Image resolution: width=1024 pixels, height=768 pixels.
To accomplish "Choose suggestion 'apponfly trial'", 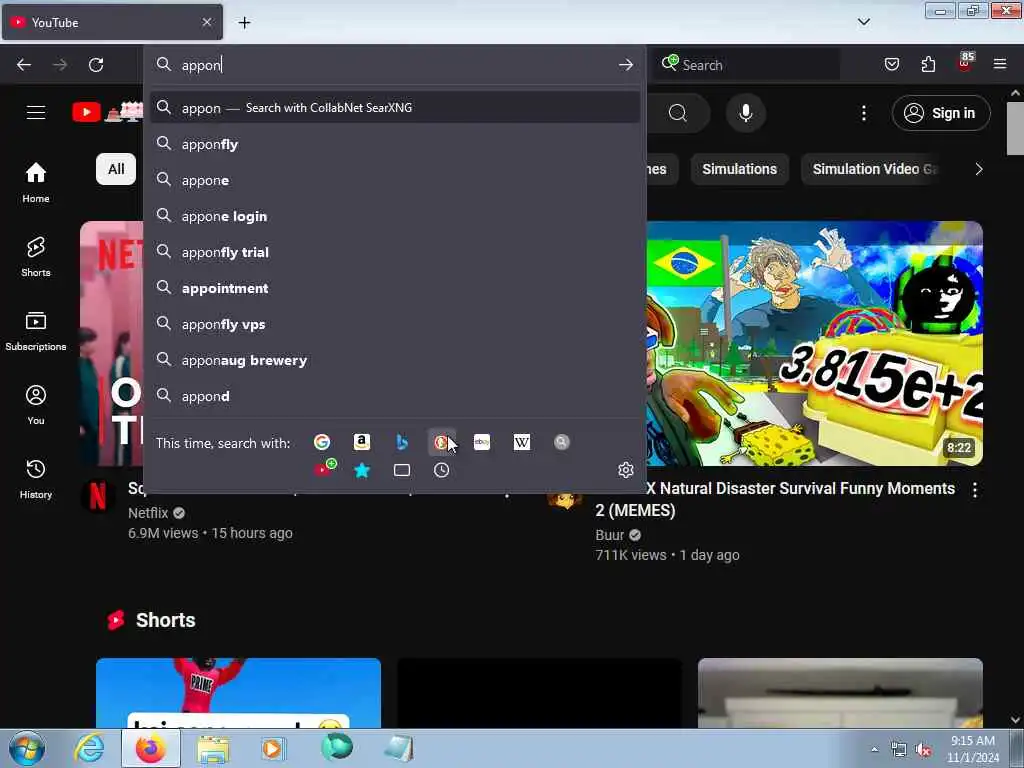I will [394, 251].
